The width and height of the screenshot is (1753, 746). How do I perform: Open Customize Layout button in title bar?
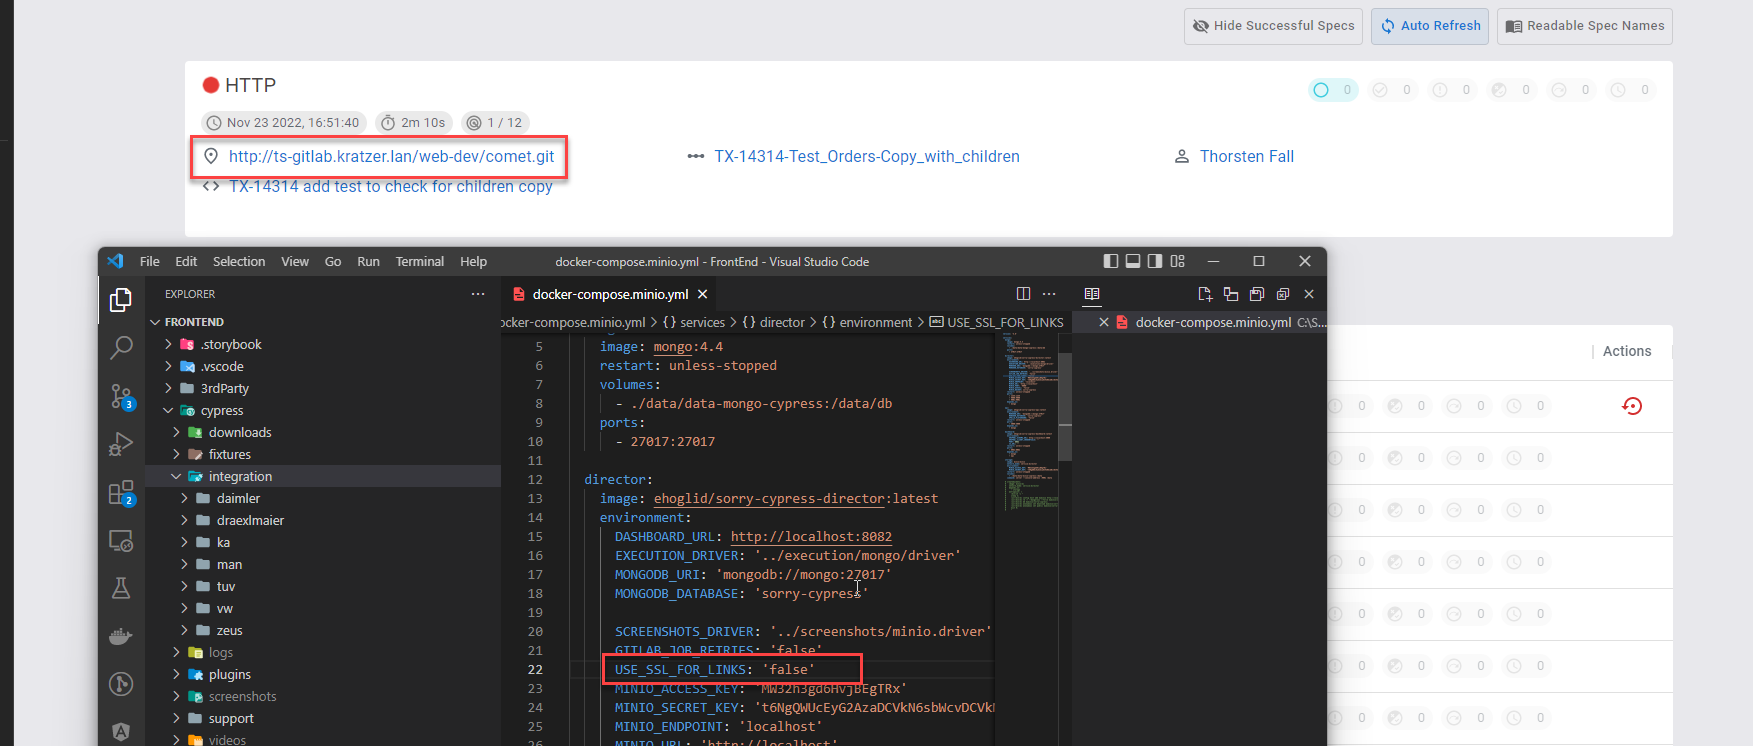coord(1178,261)
